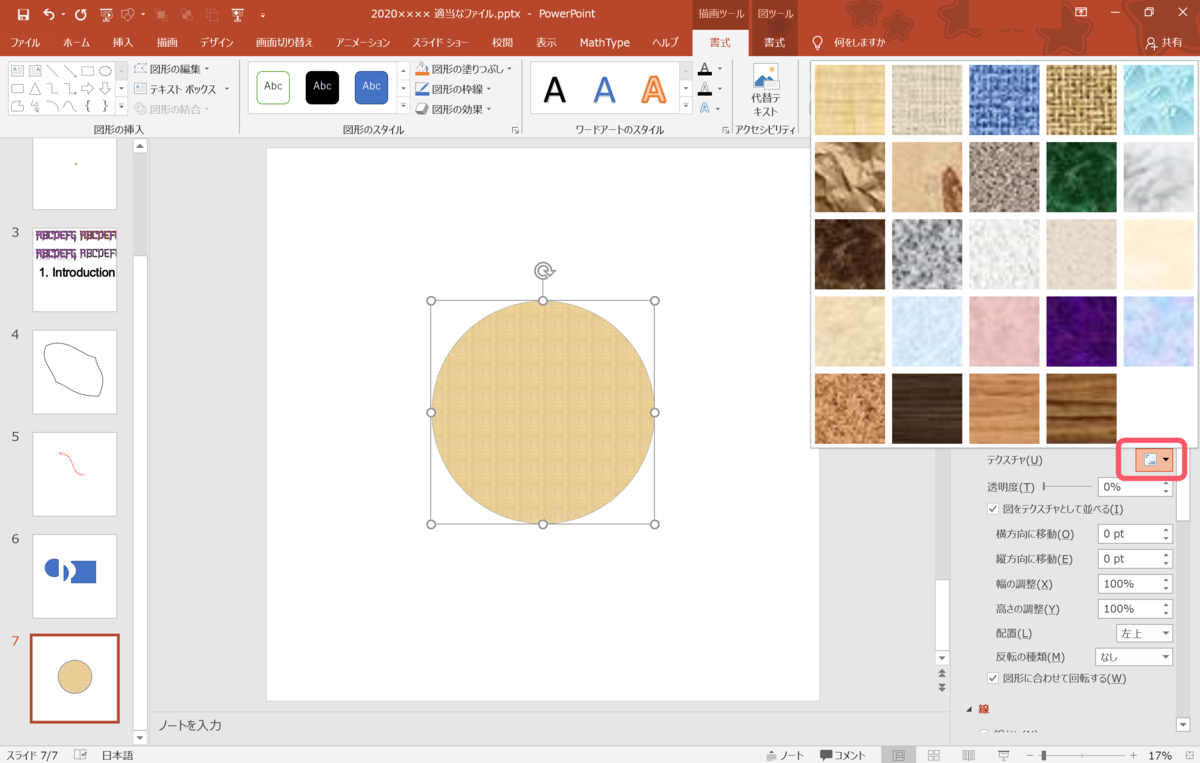Open the spell check status icon

[81, 755]
